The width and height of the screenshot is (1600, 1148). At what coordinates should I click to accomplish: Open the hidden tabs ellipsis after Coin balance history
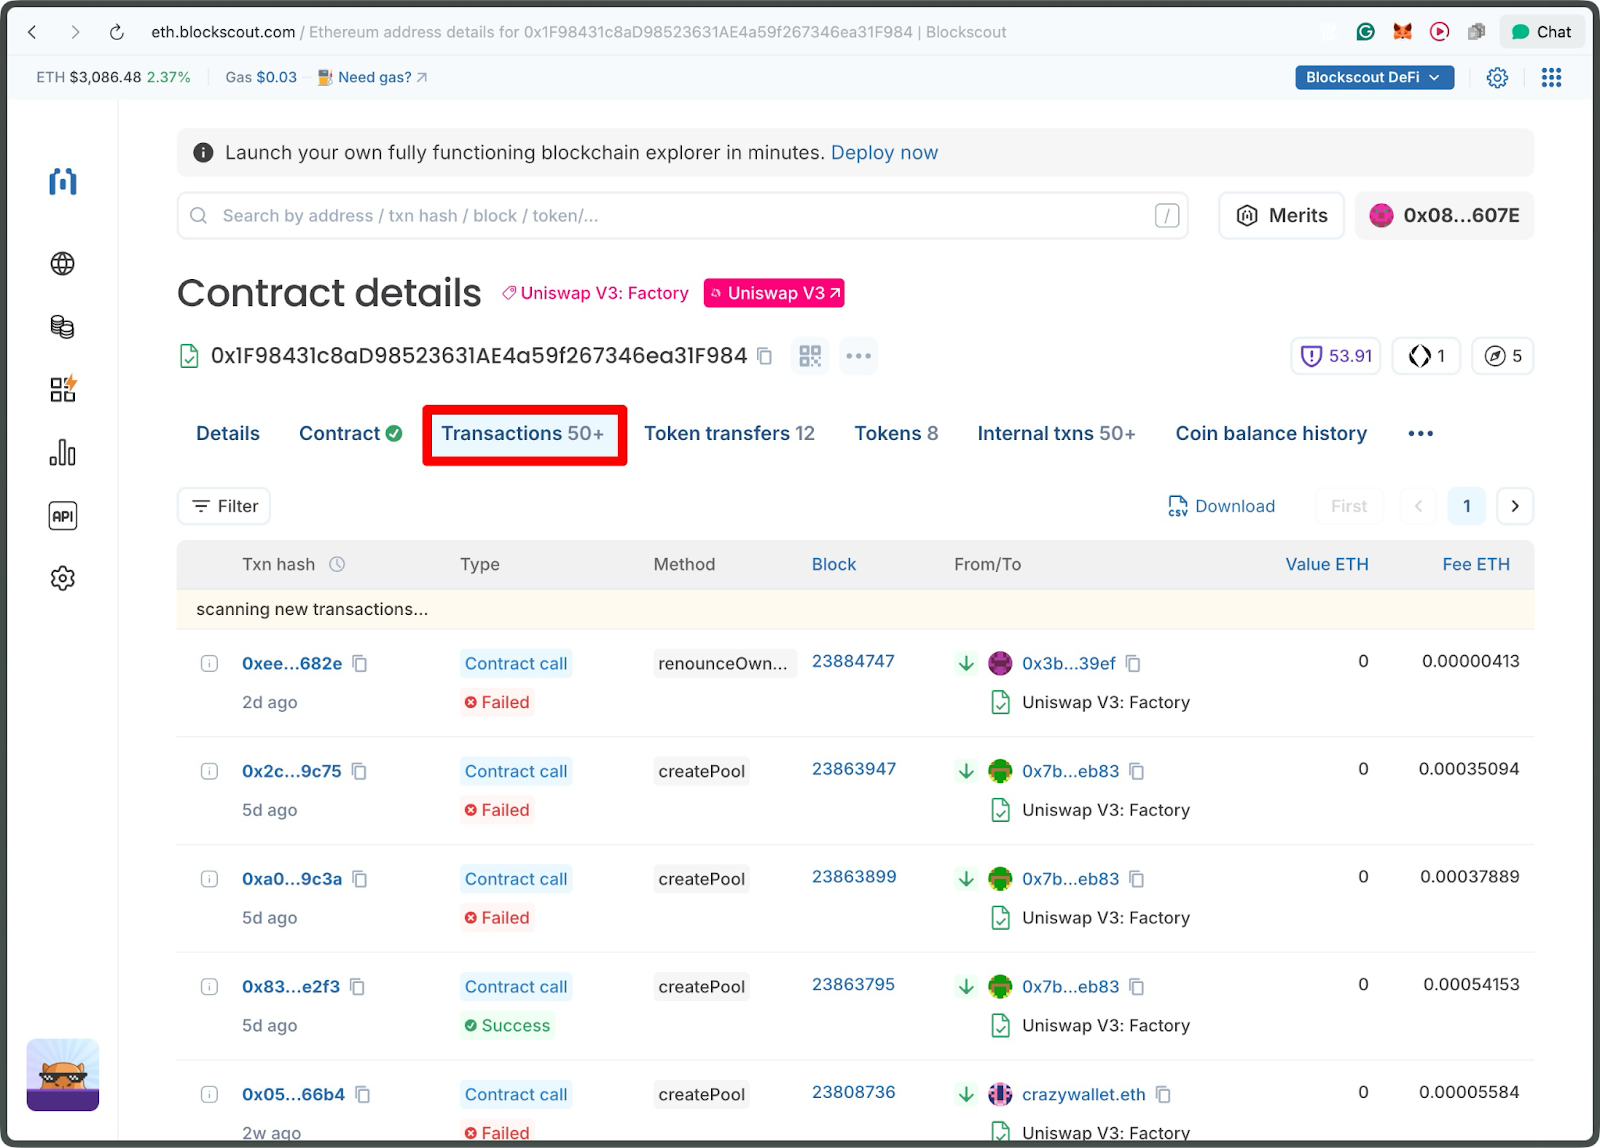tap(1420, 433)
